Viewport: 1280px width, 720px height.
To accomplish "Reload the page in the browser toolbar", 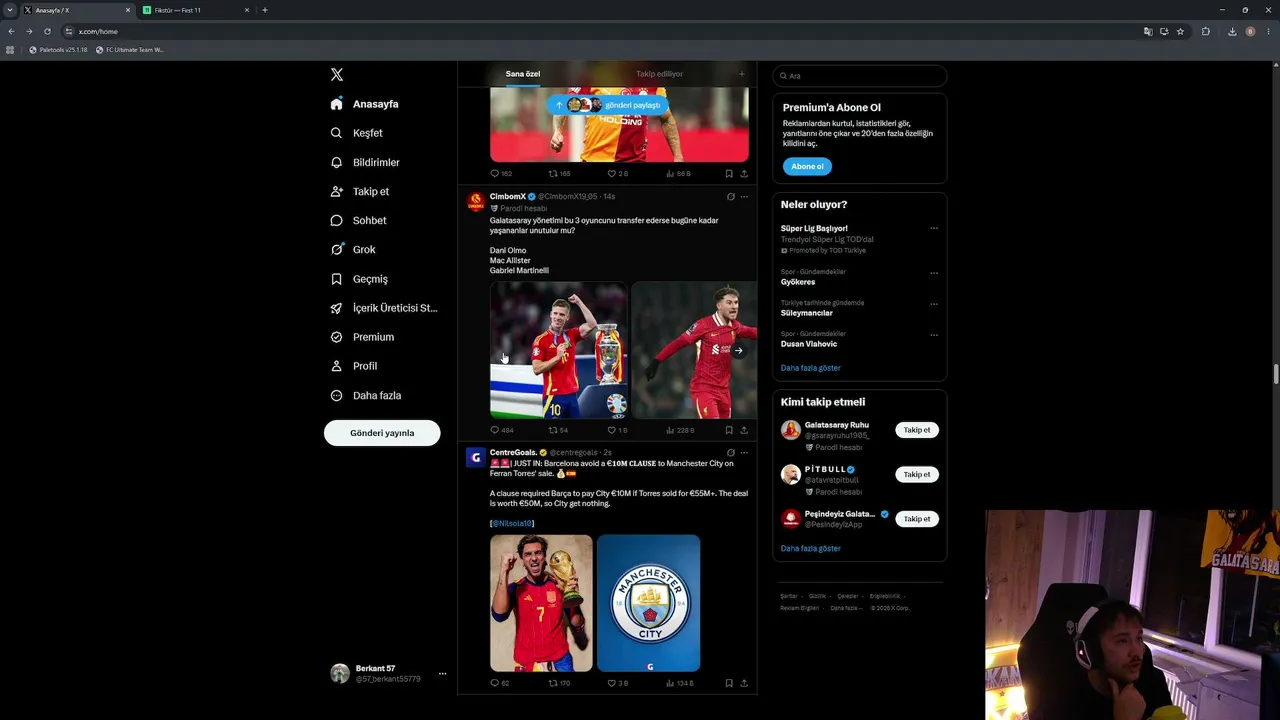I will (47, 31).
